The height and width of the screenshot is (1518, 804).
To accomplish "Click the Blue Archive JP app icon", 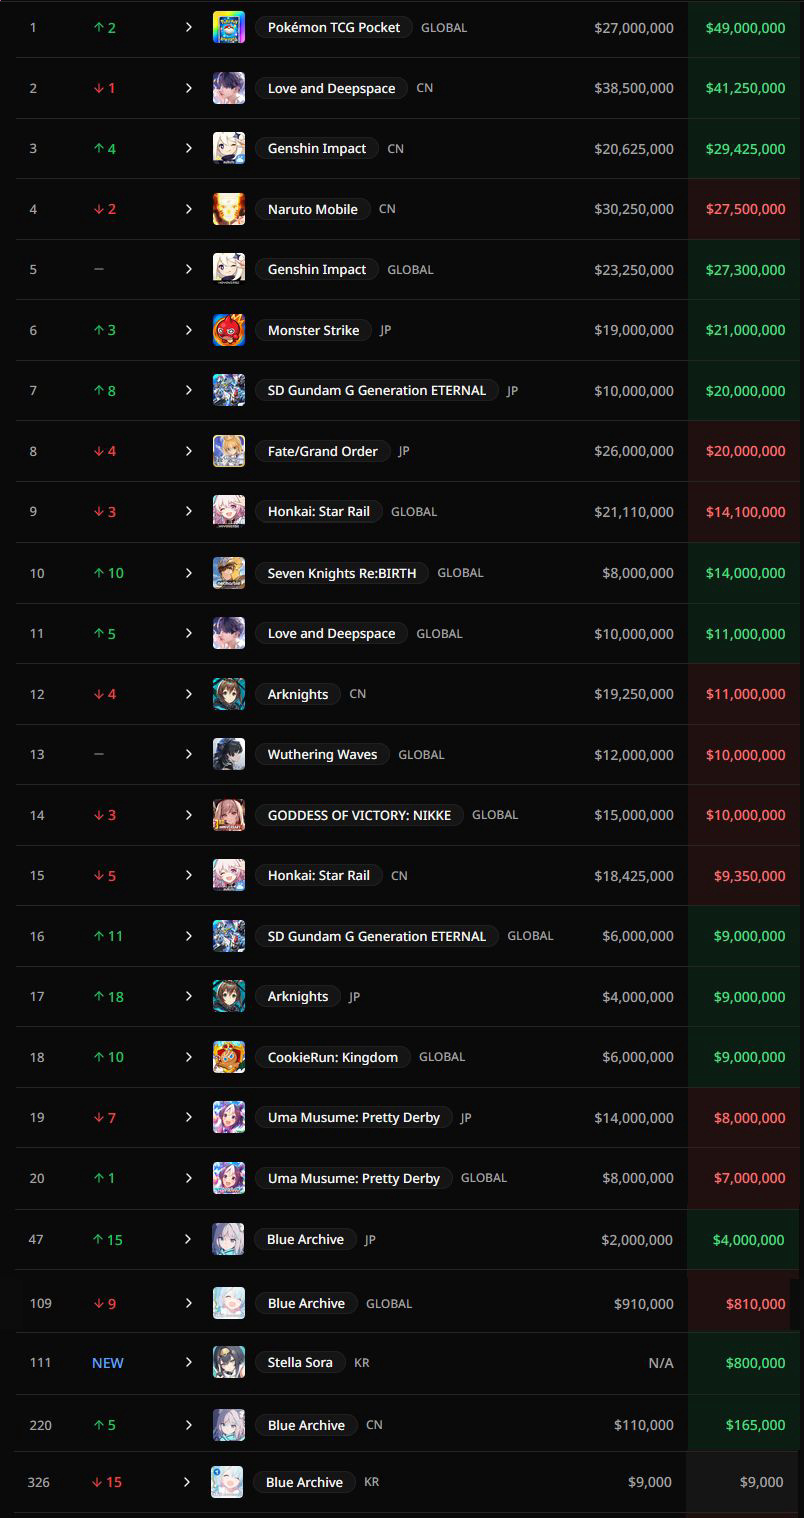I will 228,1239.
